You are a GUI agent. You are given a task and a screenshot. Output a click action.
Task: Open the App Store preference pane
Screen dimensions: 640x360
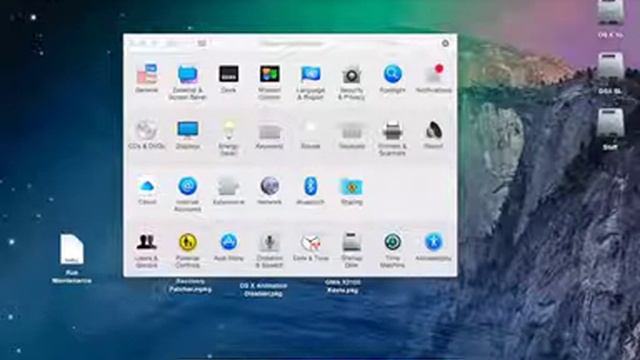(229, 247)
